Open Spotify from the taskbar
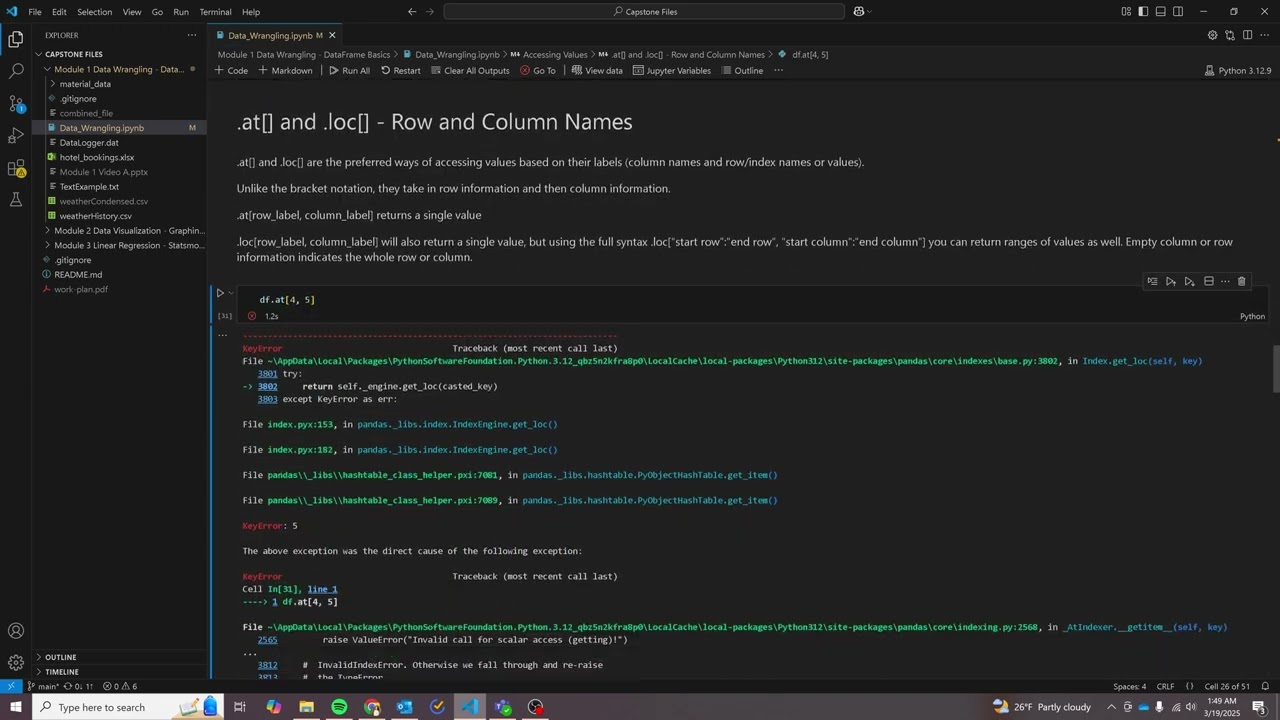Image resolution: width=1280 pixels, height=720 pixels. (x=339, y=707)
